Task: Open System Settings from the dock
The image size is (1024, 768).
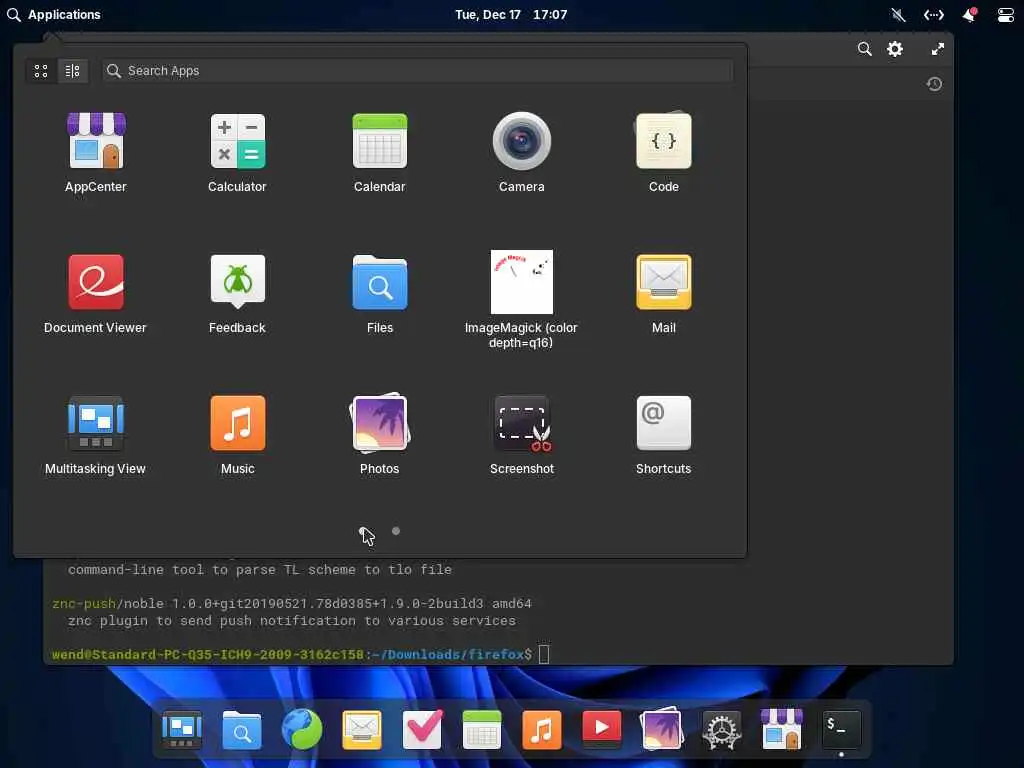Action: pos(722,729)
